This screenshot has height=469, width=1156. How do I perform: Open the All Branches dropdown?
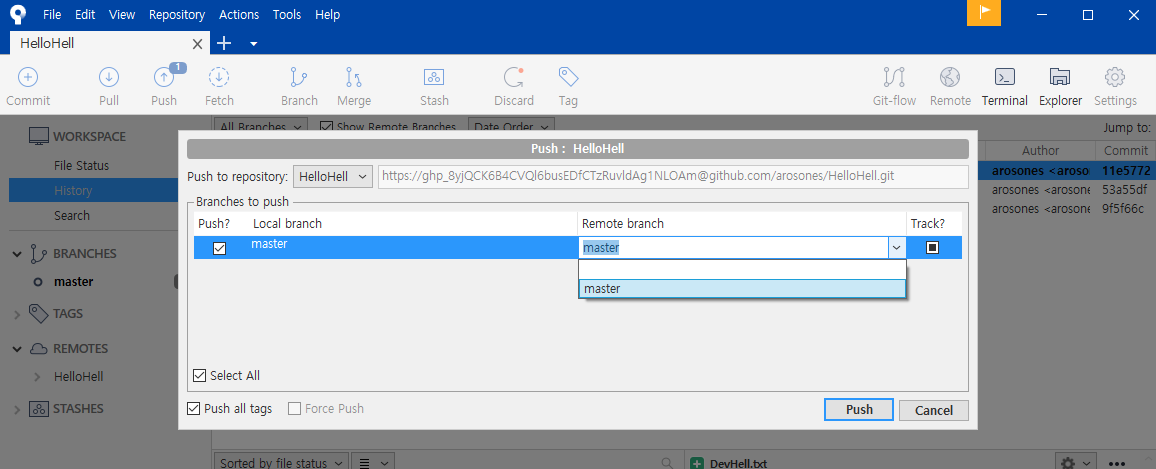(x=263, y=127)
